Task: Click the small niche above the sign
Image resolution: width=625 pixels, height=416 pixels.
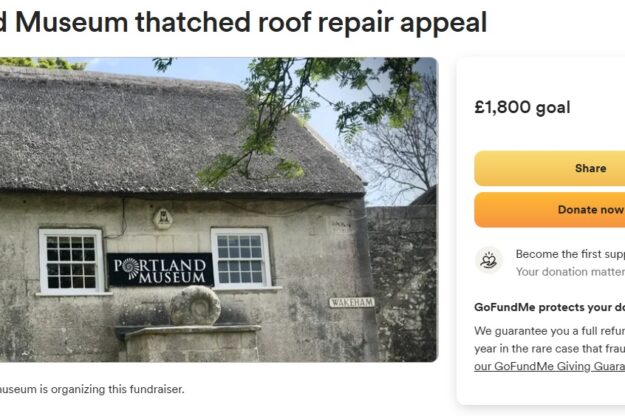Action: pyautogui.click(x=162, y=217)
